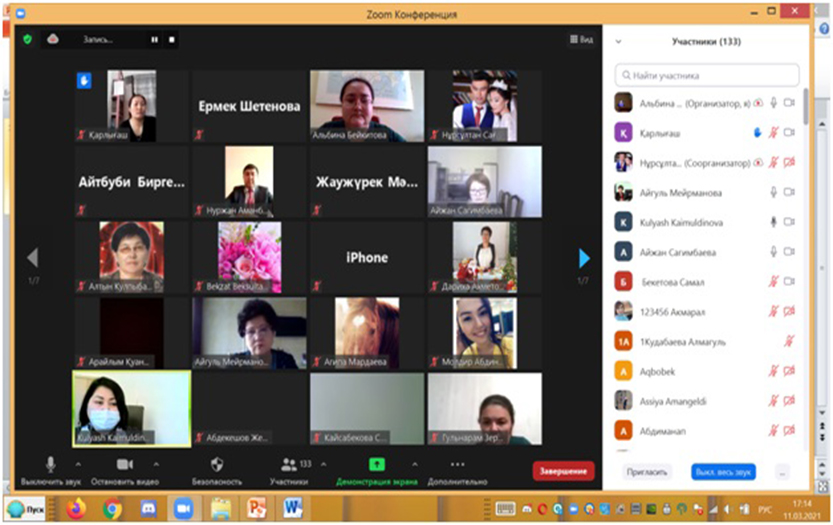
Task: Click the red Завершение end meeting button
Action: (x=563, y=471)
